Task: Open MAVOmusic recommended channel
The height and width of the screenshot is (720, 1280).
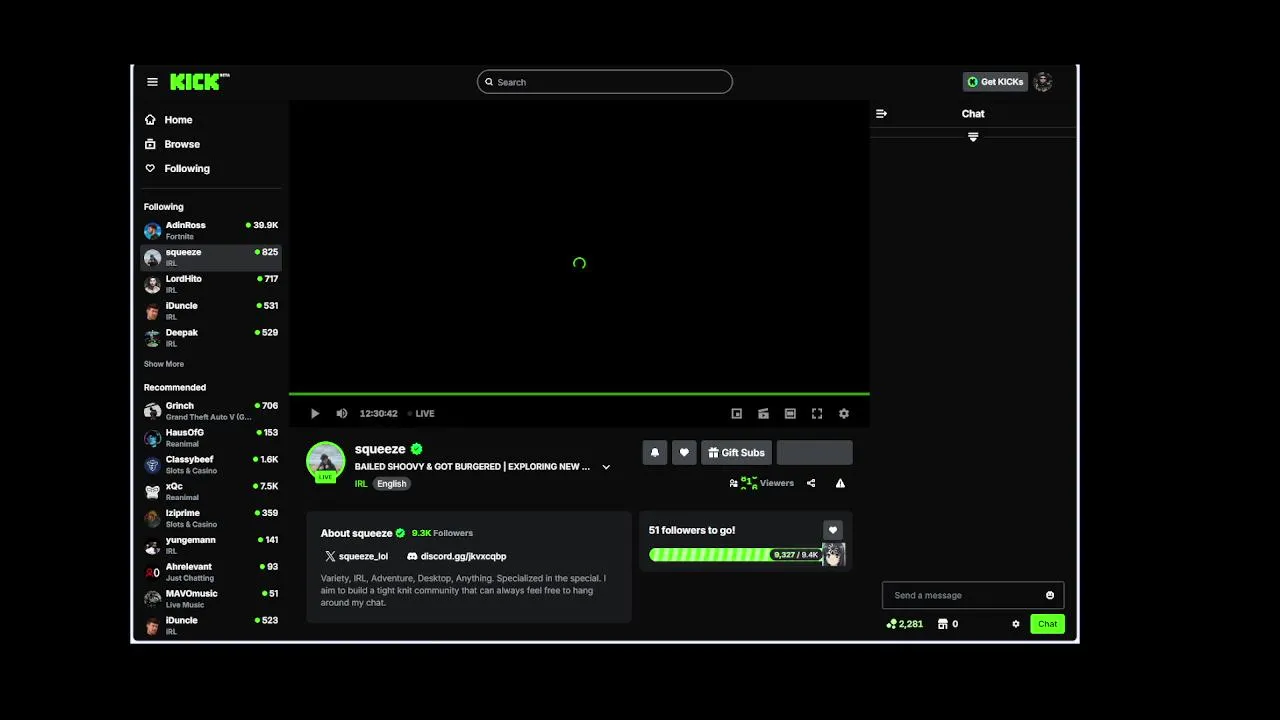Action: [211, 598]
